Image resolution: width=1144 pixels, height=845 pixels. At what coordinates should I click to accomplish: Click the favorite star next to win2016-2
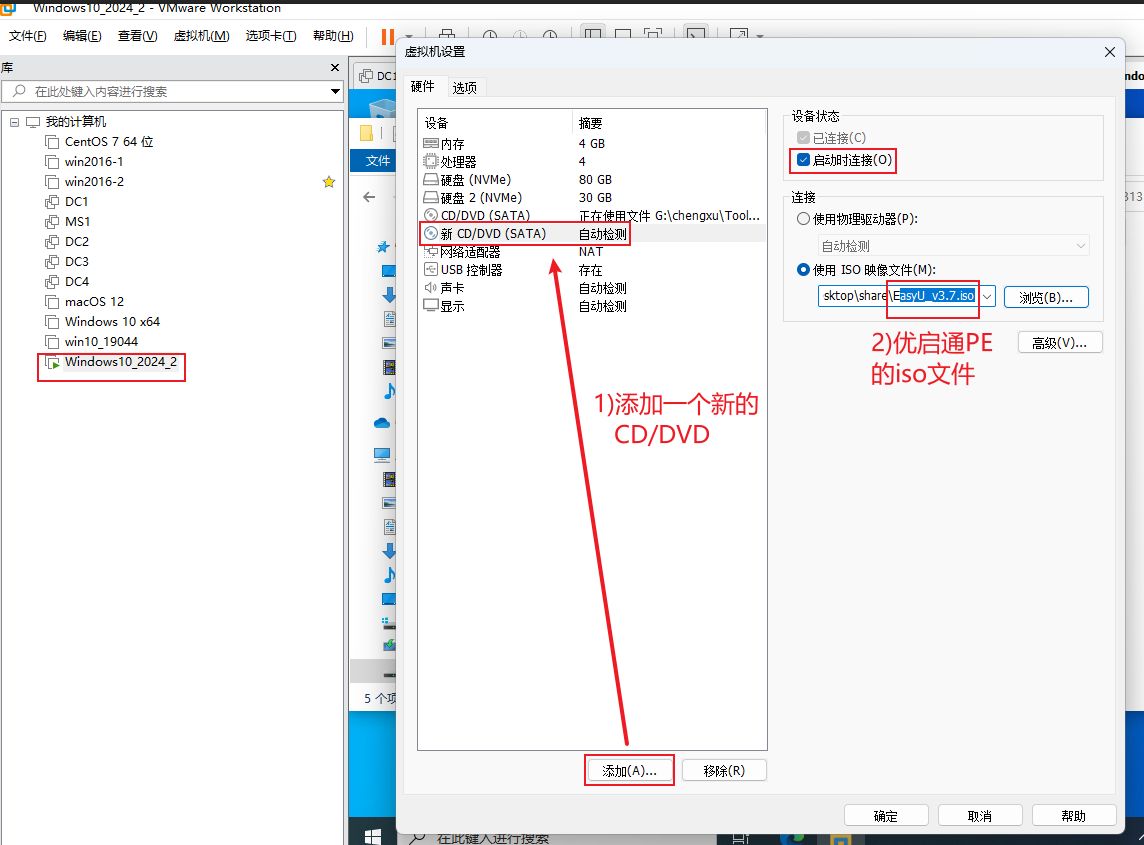coord(328,182)
